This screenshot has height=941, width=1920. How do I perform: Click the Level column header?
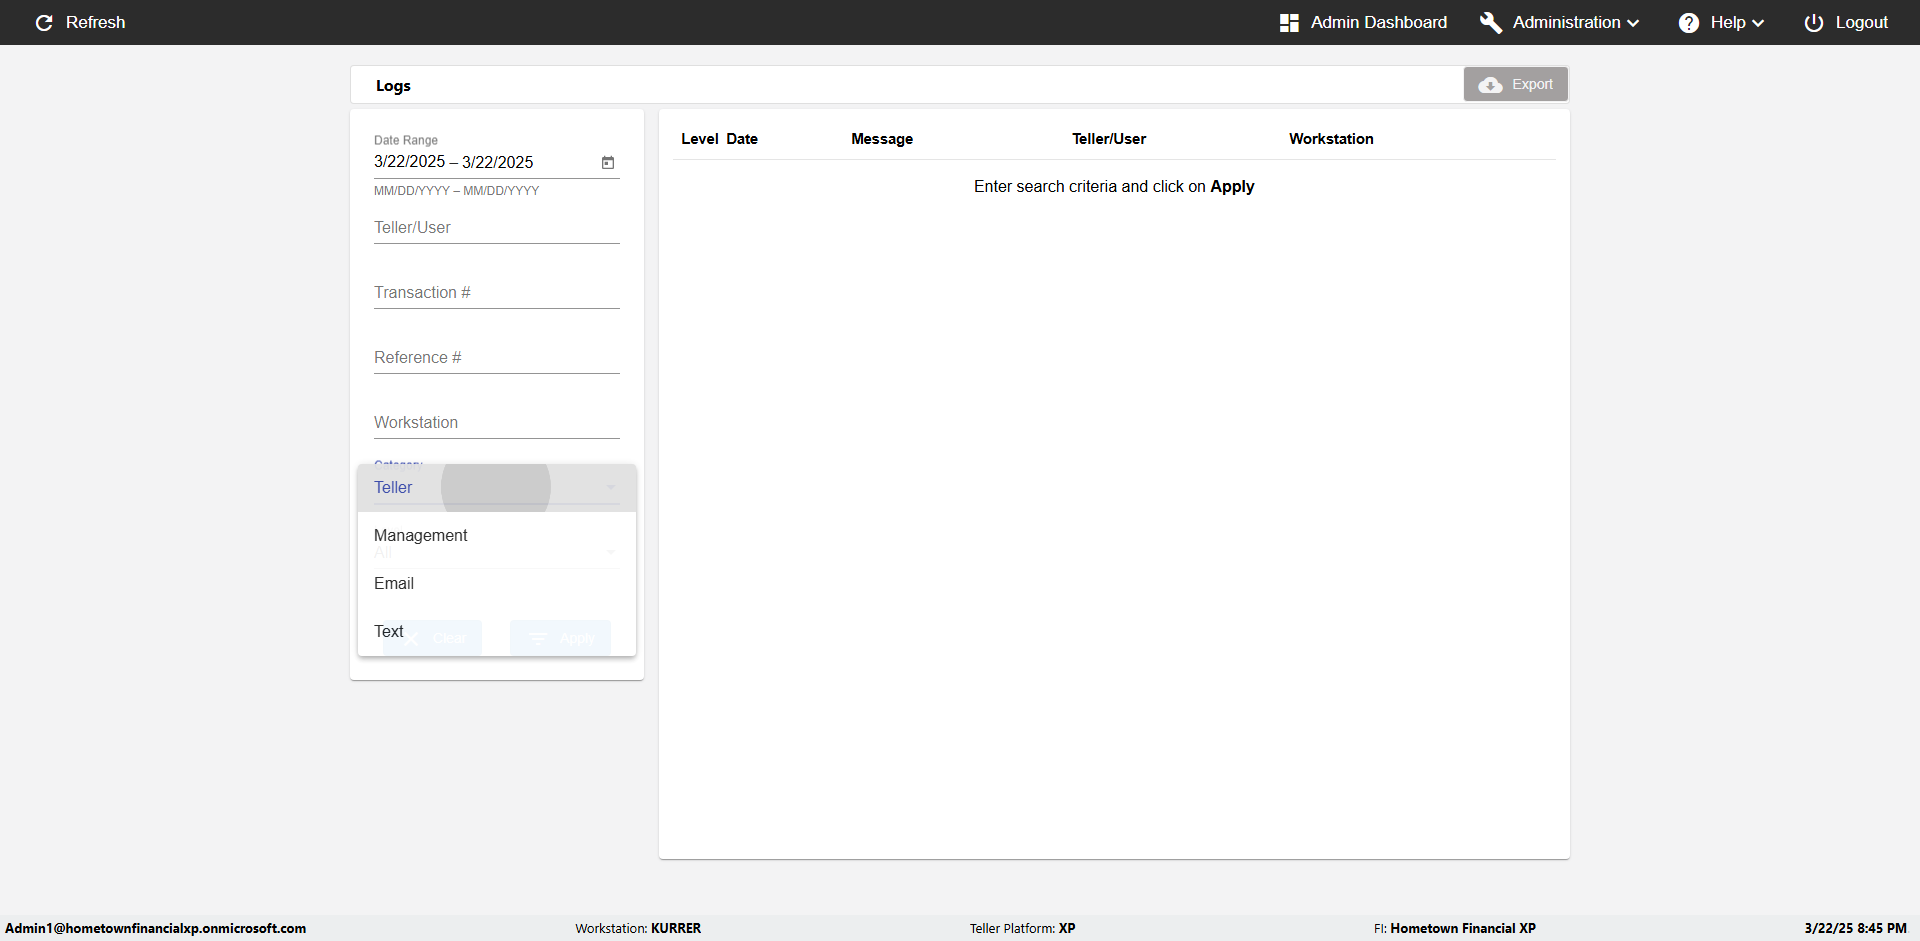[699, 139]
